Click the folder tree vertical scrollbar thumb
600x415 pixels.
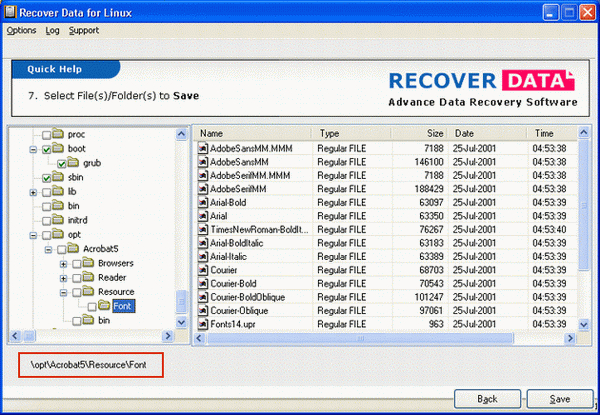[x=182, y=301]
